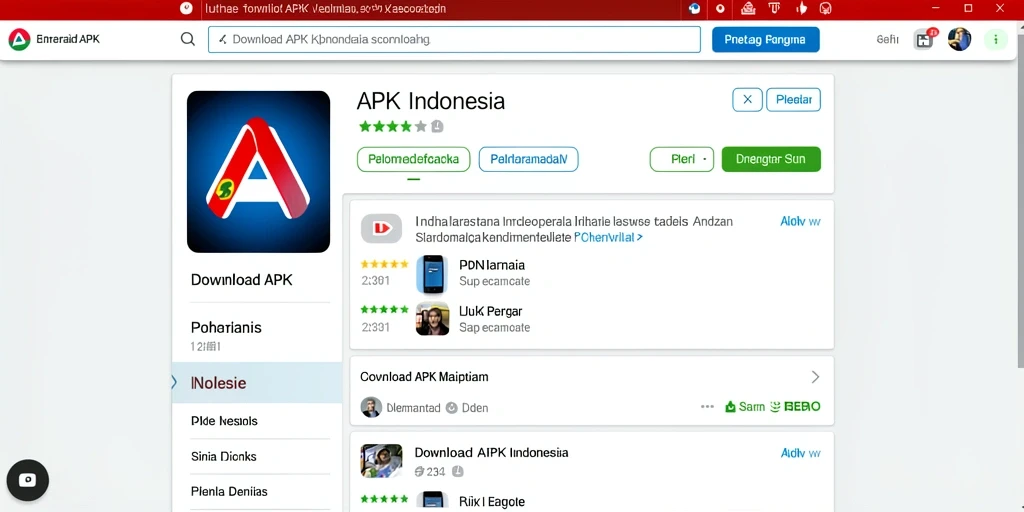Image resolution: width=1024 pixels, height=512 pixels.
Task: Click the Dlemantad author avatar
Action: [371, 407]
